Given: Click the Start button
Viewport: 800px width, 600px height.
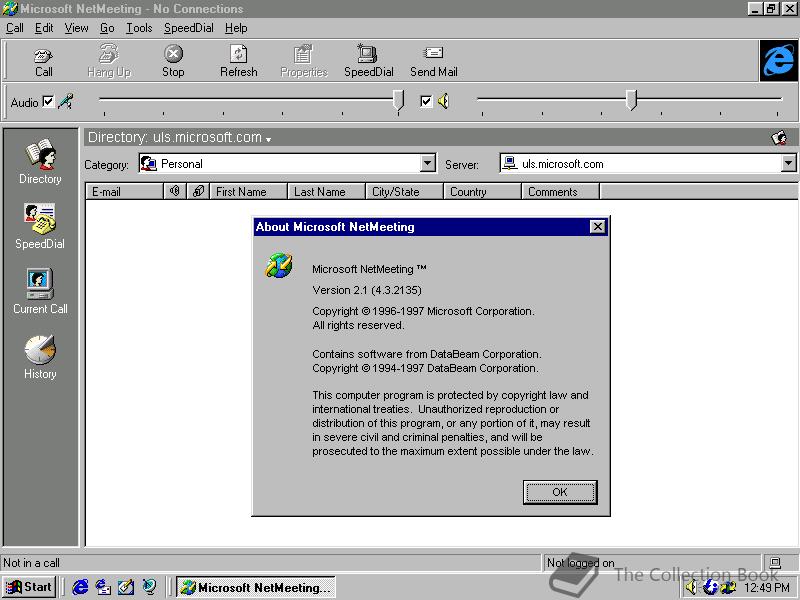Looking at the screenshot, I should 29,587.
